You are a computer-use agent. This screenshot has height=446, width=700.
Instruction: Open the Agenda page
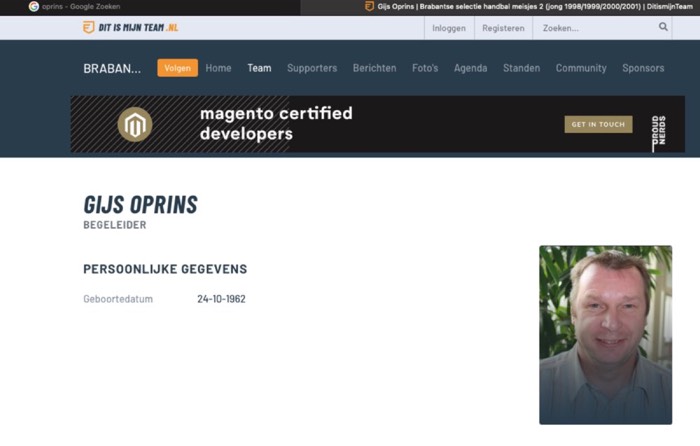470,68
